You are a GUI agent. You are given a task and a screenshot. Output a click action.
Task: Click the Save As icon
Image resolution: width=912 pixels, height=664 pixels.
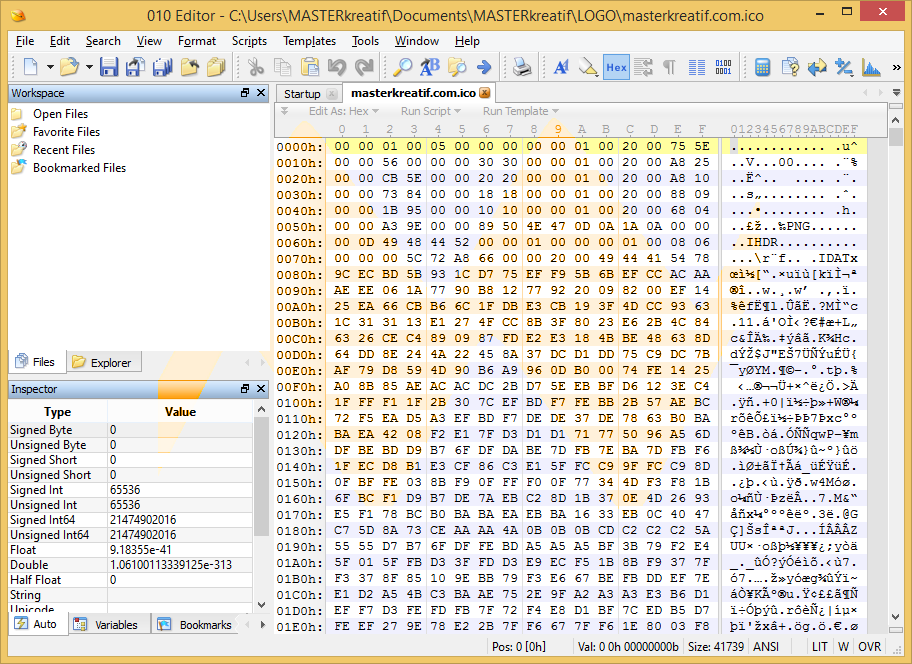(136, 67)
